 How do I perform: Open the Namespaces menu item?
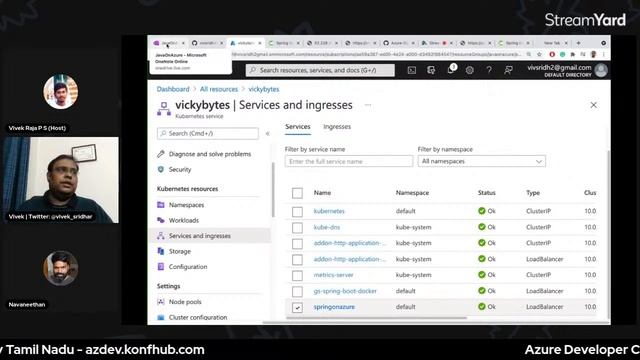pos(186,204)
